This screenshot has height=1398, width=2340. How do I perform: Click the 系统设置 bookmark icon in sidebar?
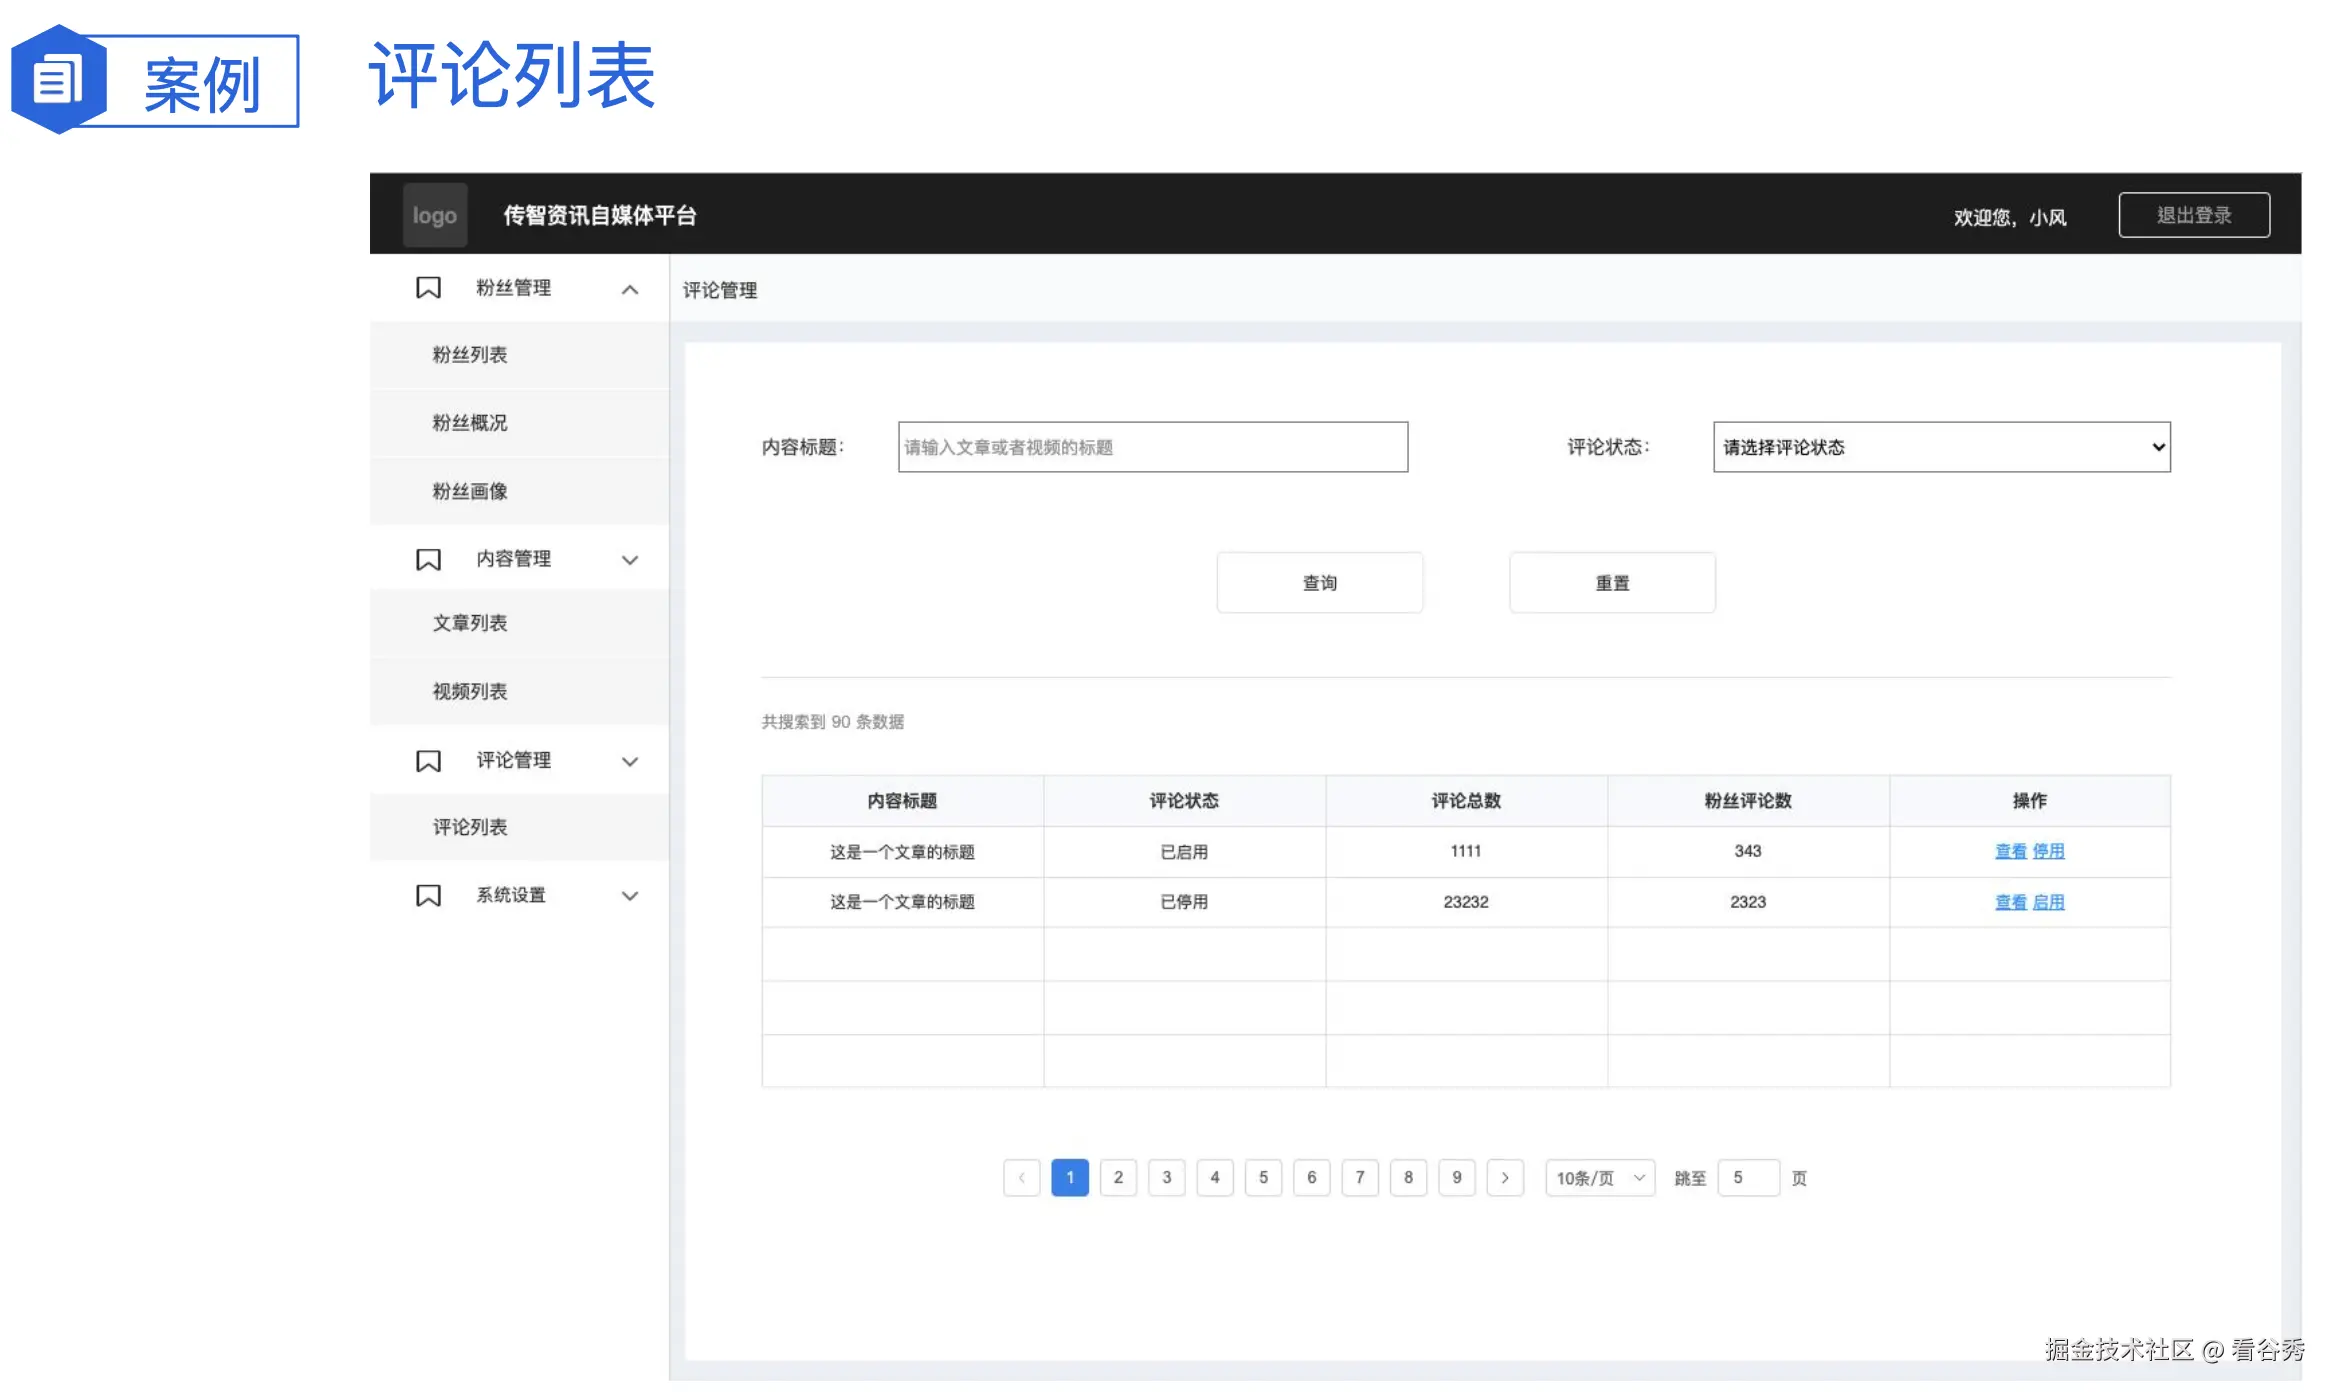428,895
